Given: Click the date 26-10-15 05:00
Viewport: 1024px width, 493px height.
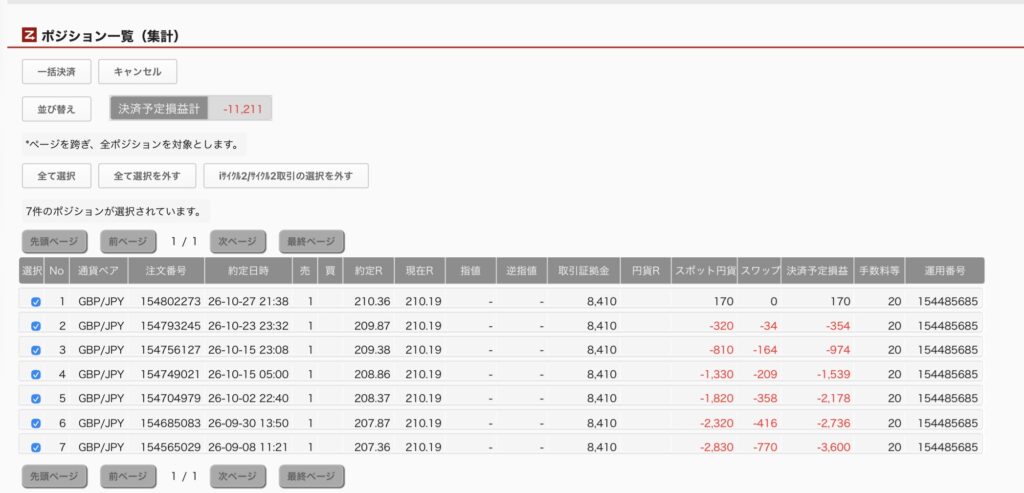Looking at the screenshot, I should (x=249, y=374).
